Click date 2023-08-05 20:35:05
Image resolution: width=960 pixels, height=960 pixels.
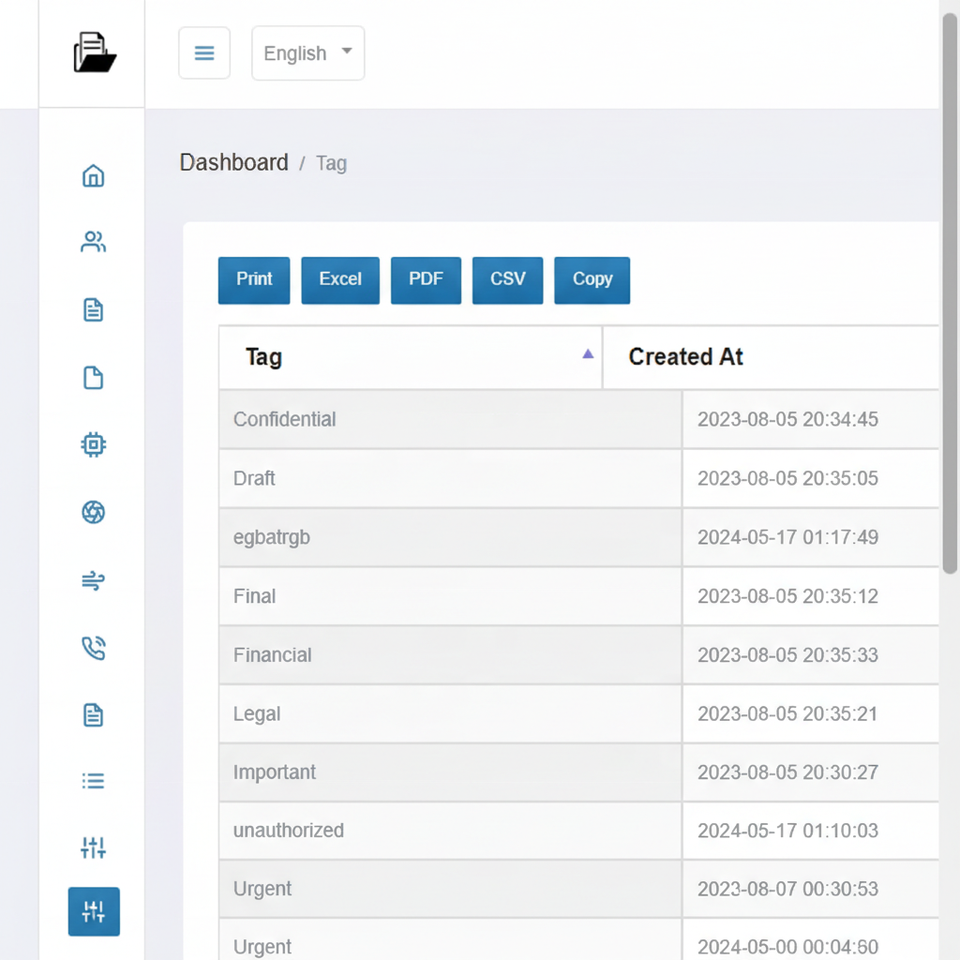(787, 478)
